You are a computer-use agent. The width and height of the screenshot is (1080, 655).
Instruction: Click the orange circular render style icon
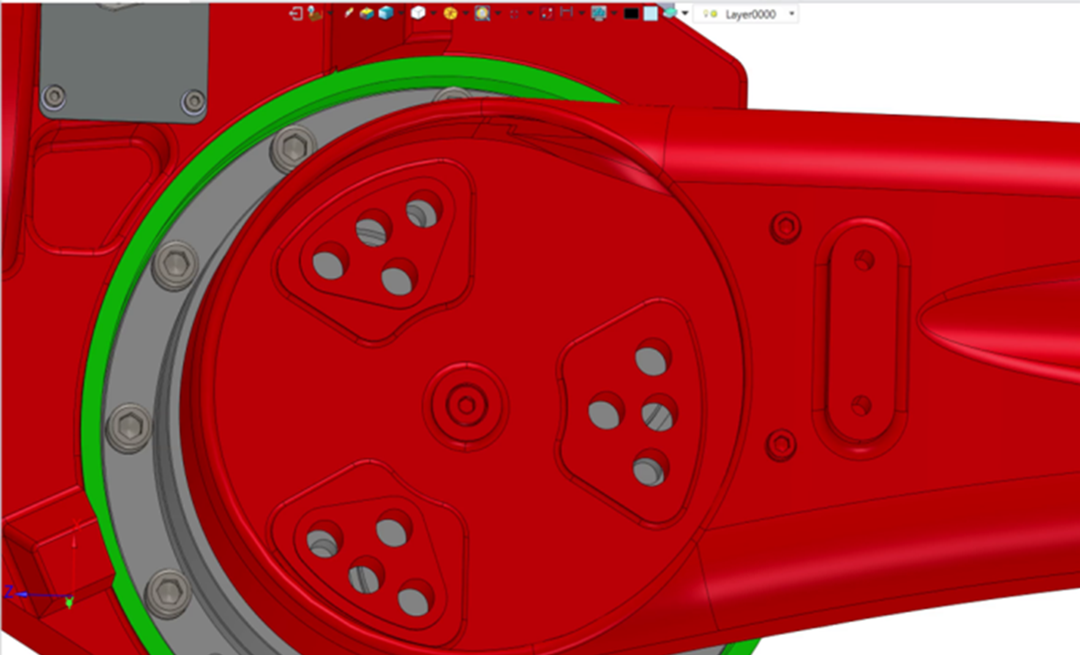coord(450,13)
